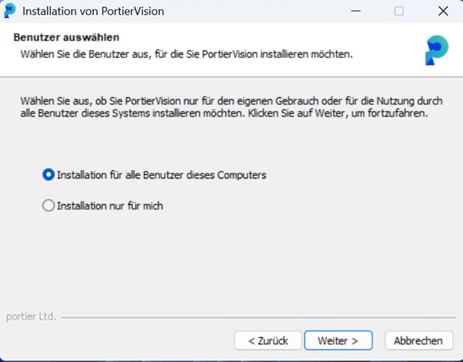Viewport: 463px width, 362px height.
Task: Close the installer with the X button
Action: pyautogui.click(x=443, y=11)
